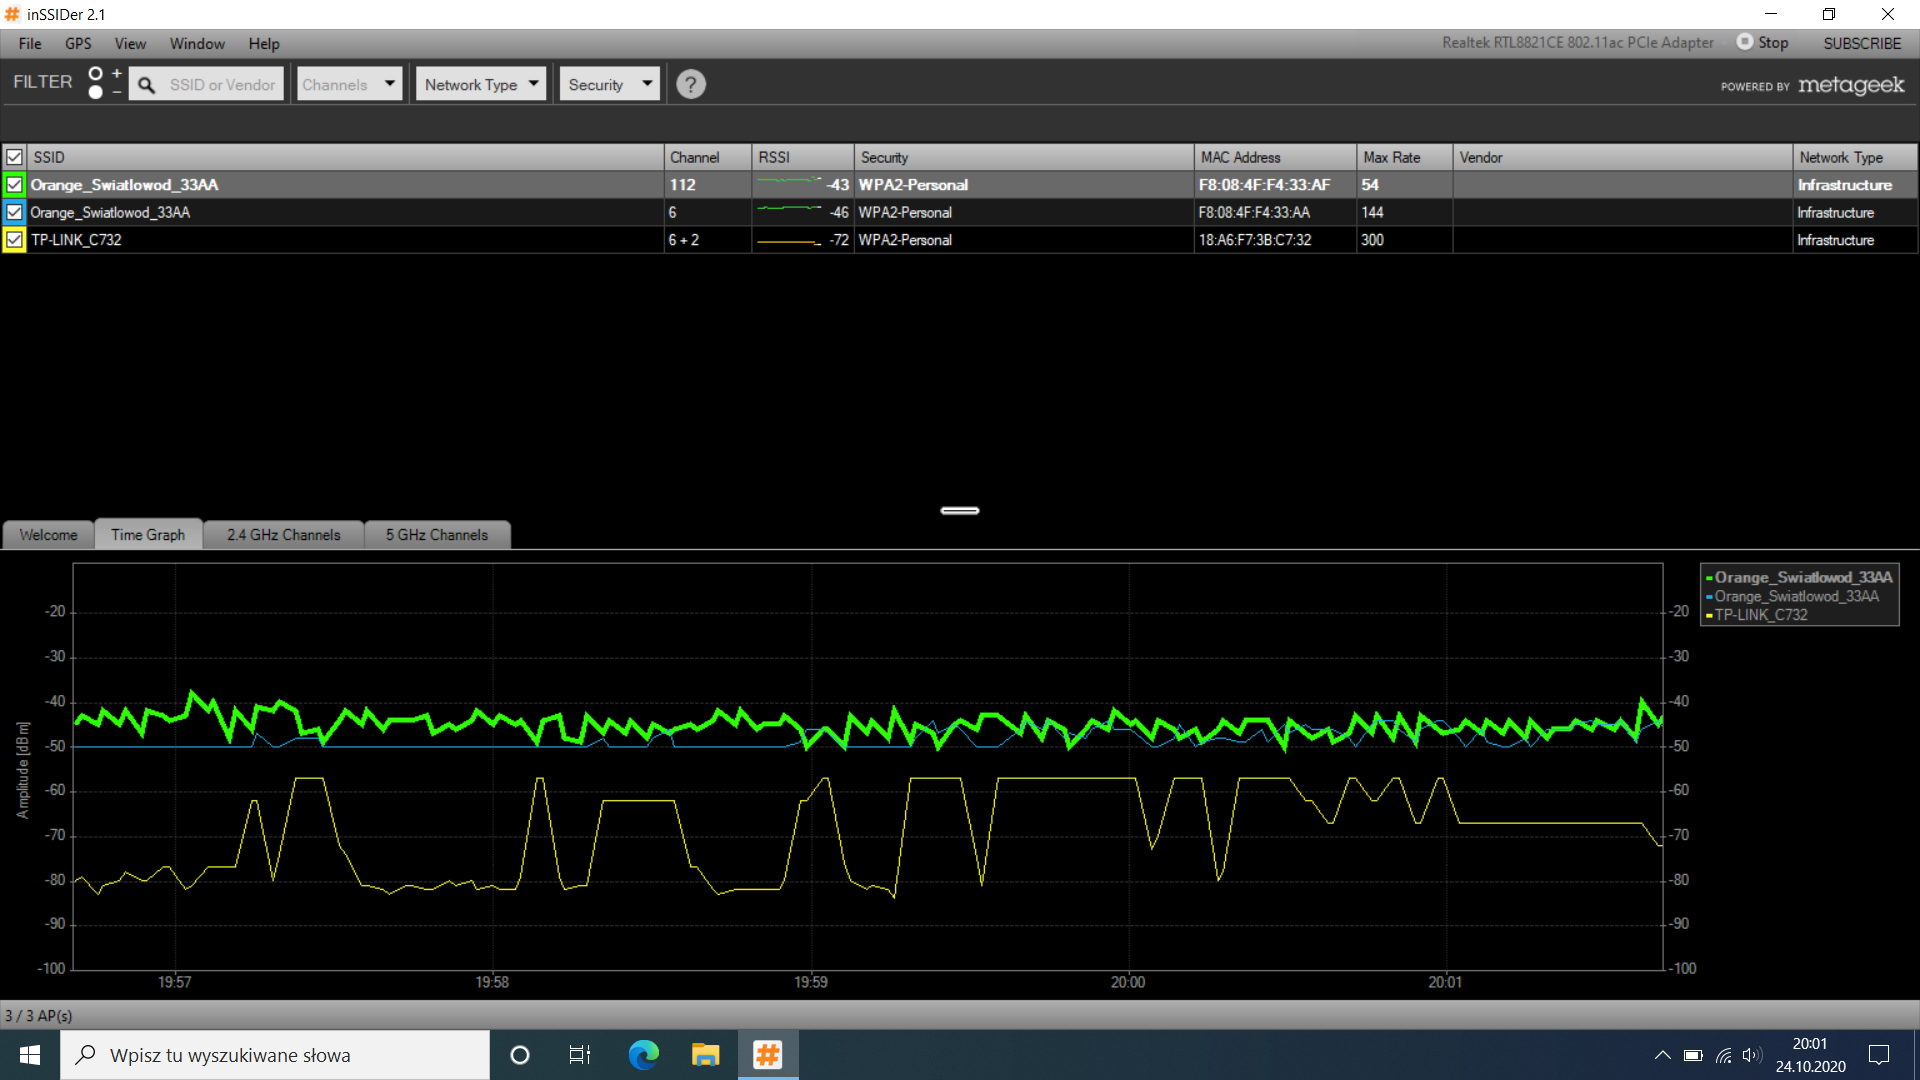Click the filter search magnifier icon
Image resolution: width=1920 pixels, height=1080 pixels.
[x=146, y=85]
